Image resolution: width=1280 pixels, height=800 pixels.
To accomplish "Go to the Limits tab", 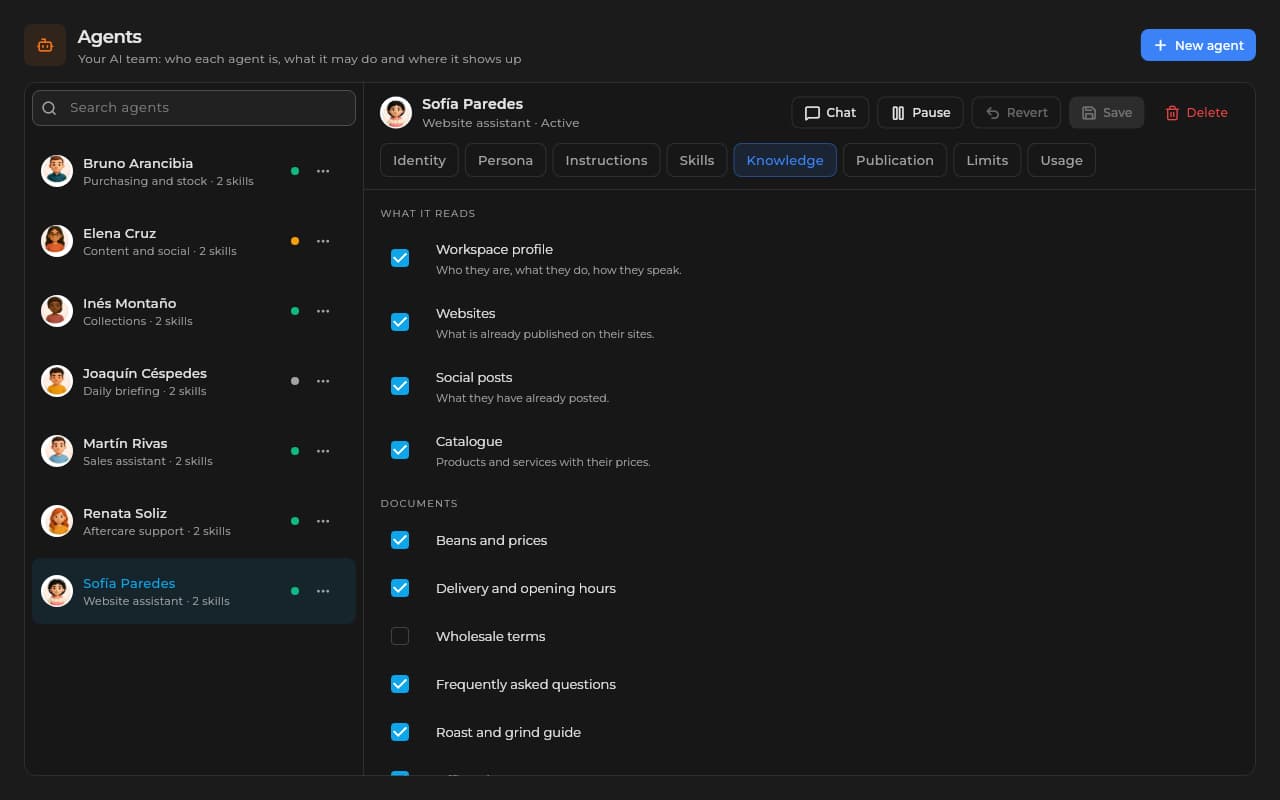I will click(x=987, y=160).
